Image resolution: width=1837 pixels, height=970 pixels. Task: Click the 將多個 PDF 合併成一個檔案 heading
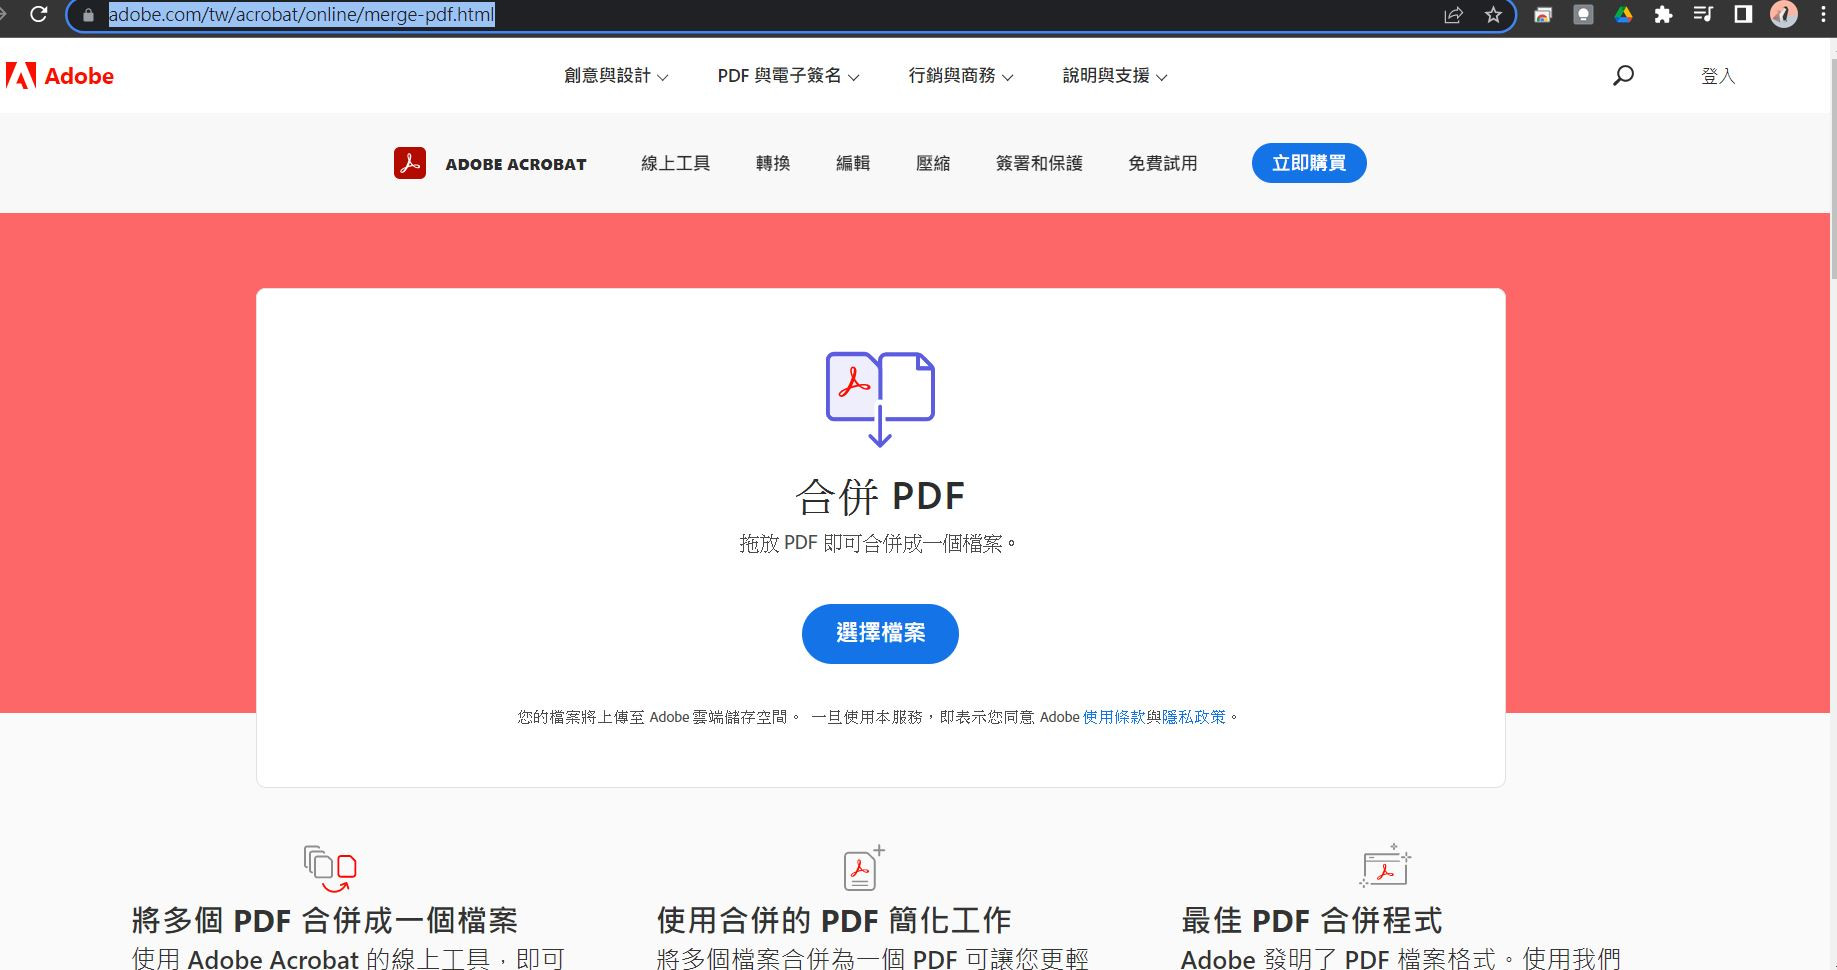coord(325,920)
